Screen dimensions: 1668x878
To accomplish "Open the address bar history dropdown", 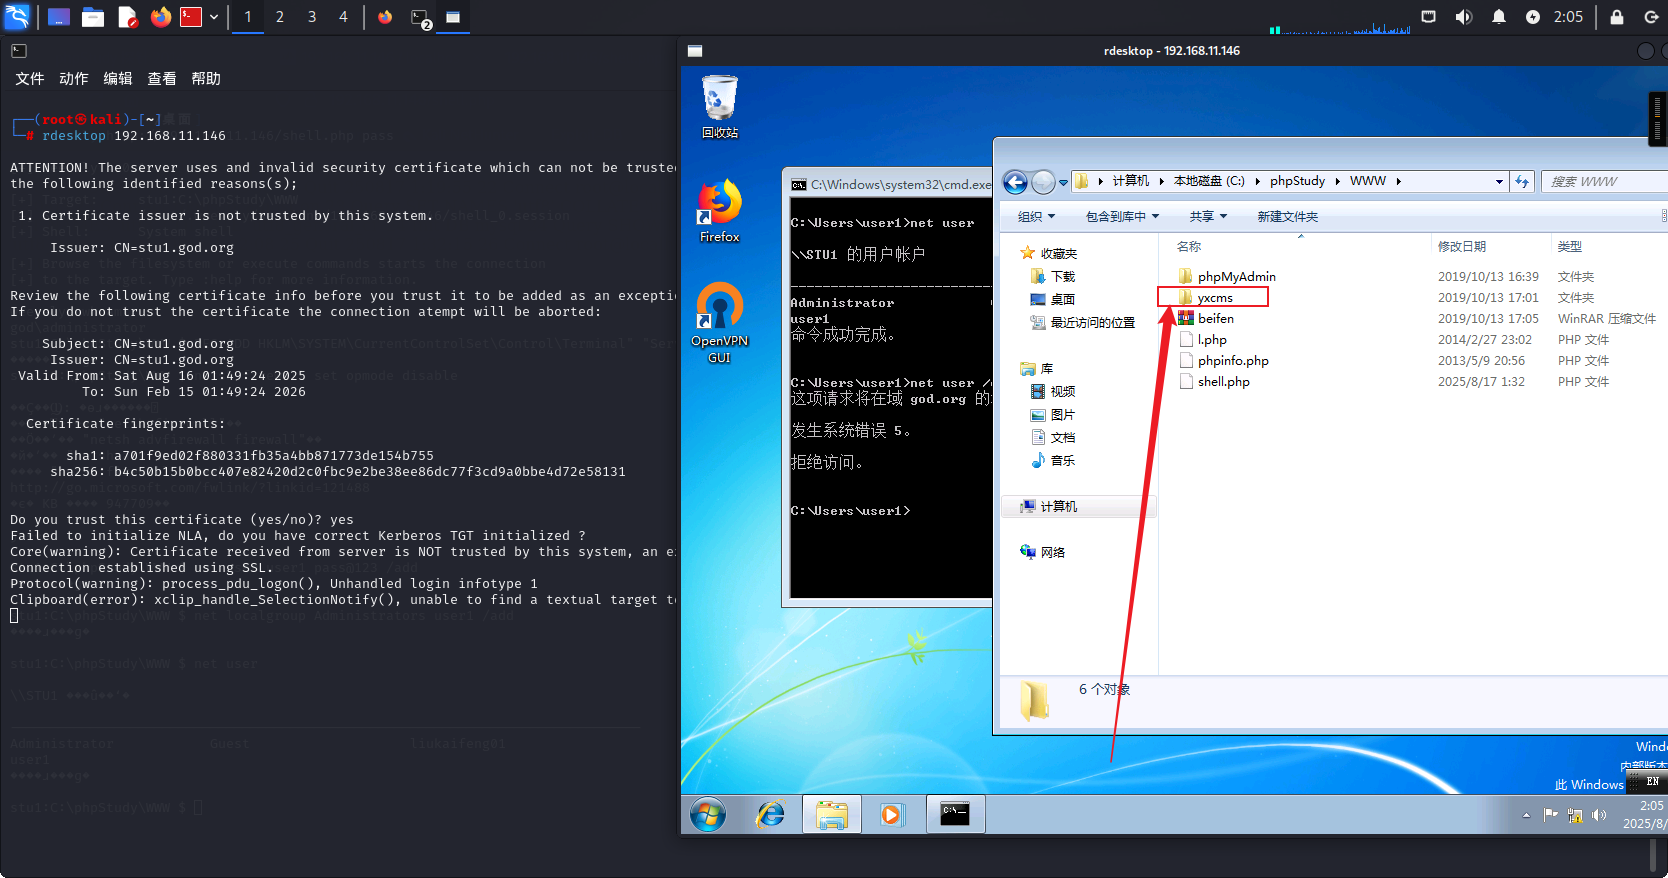I will coord(1498,182).
